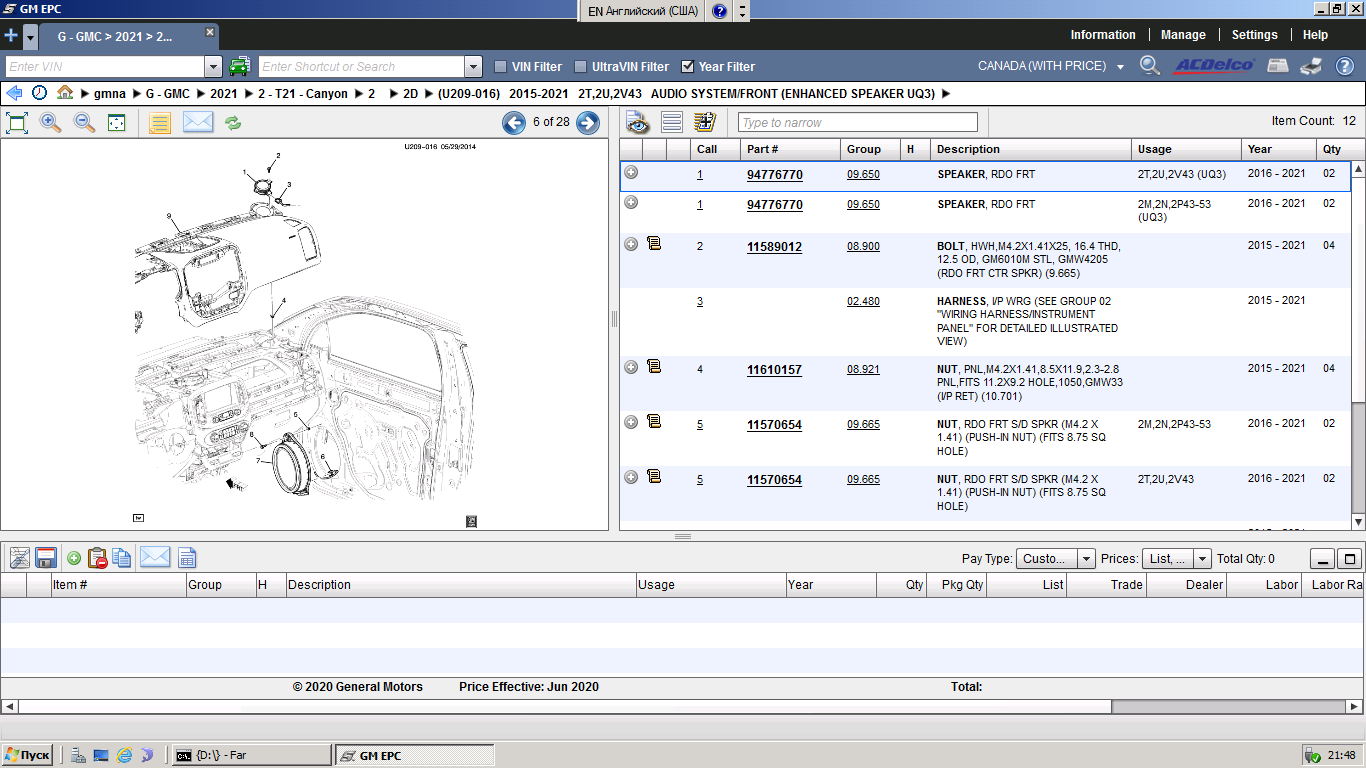Enable the VIN Filter checkbox

[501, 67]
